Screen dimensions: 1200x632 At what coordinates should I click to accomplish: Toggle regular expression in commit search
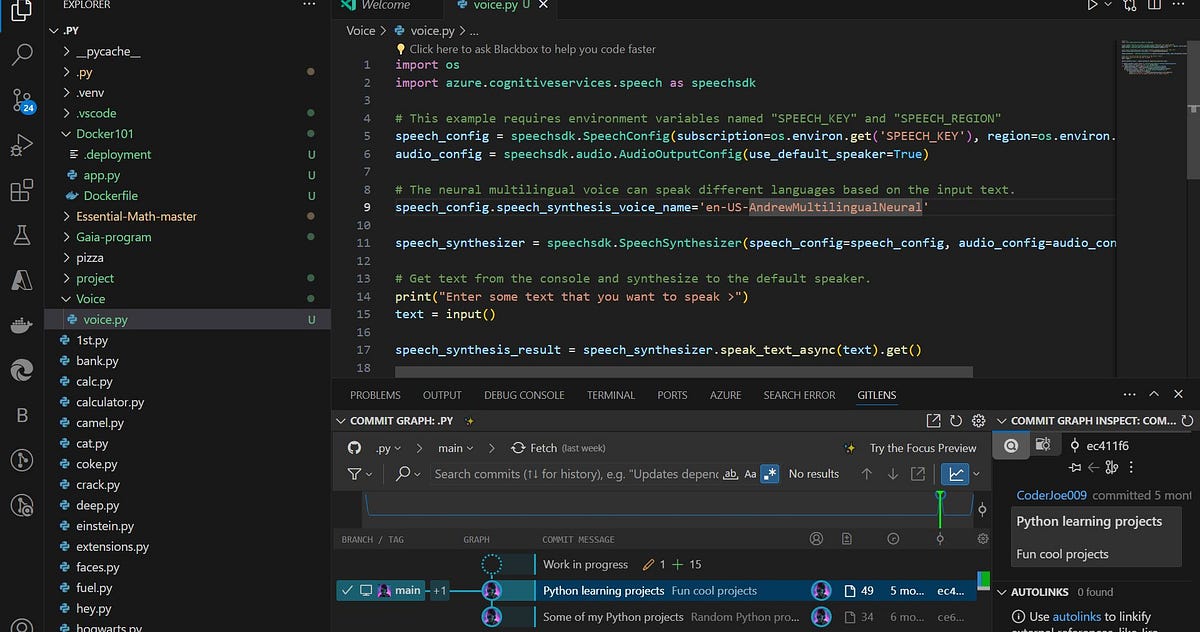(769, 474)
